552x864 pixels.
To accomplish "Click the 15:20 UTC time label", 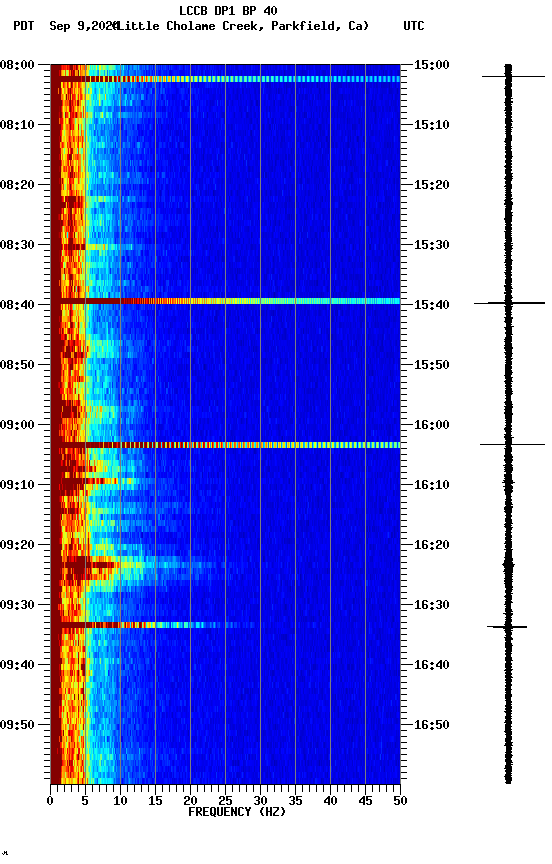I will 432,185.
